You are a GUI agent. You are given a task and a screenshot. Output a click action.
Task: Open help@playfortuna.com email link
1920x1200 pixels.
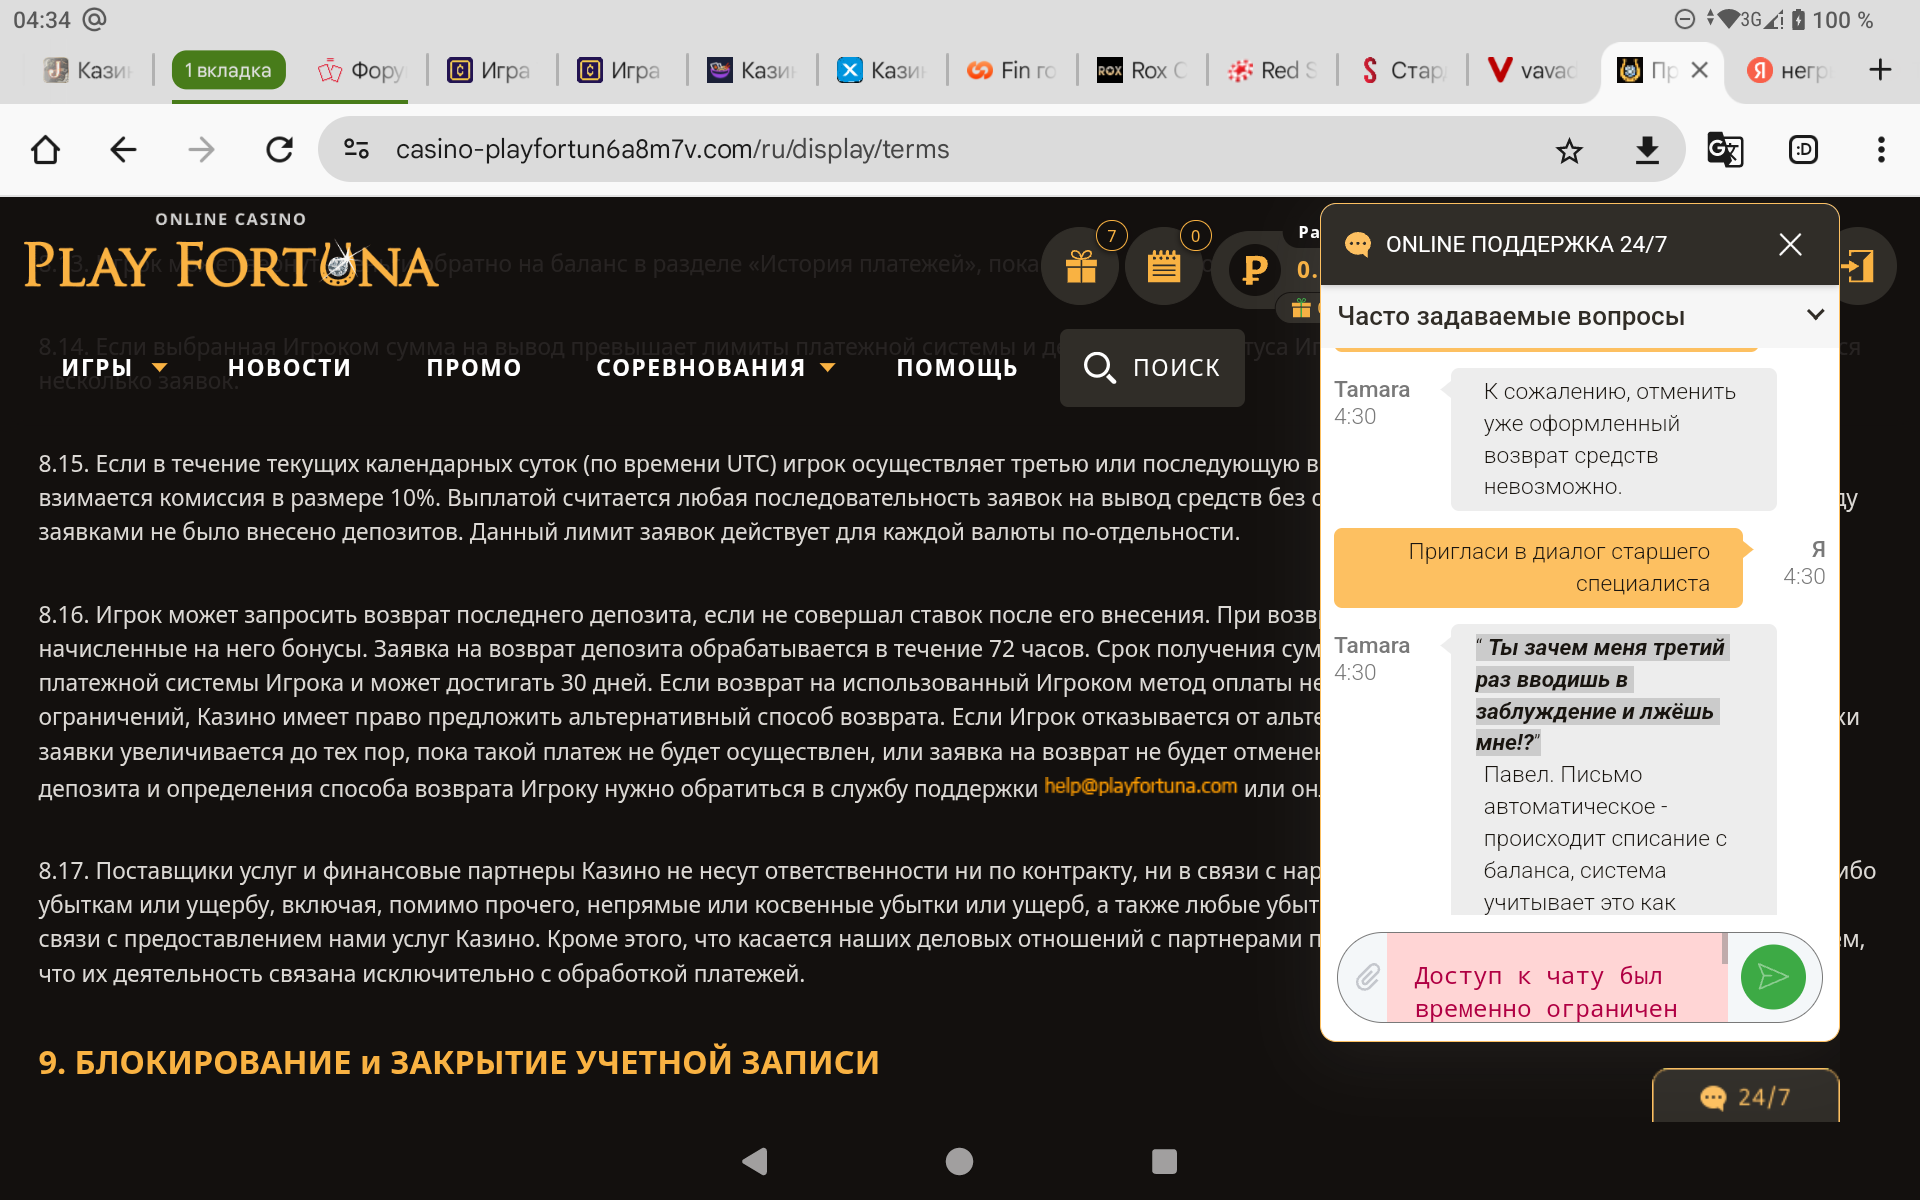tap(1140, 786)
